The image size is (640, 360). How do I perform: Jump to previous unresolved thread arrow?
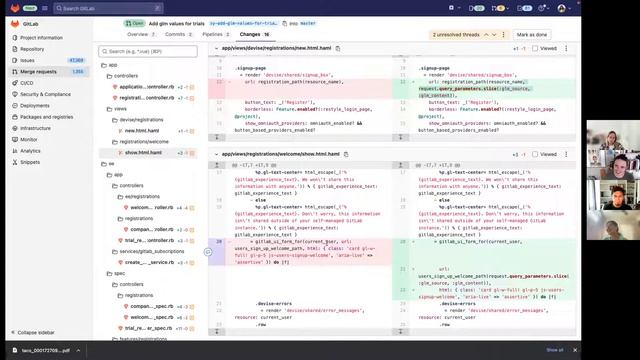486,35
